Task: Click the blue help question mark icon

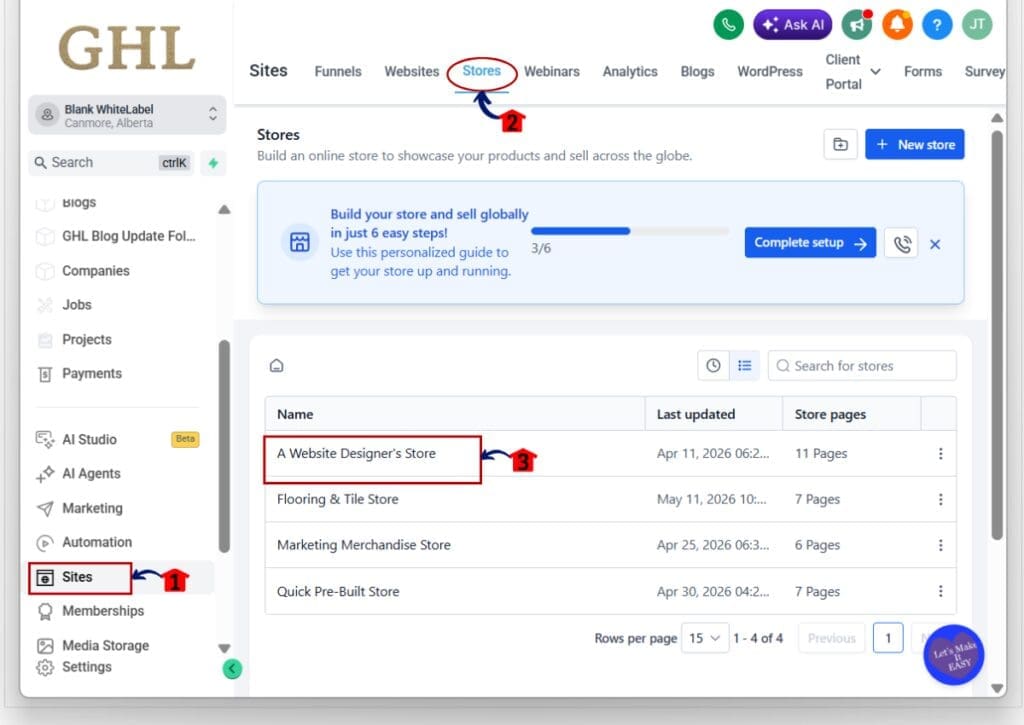Action: pos(936,25)
